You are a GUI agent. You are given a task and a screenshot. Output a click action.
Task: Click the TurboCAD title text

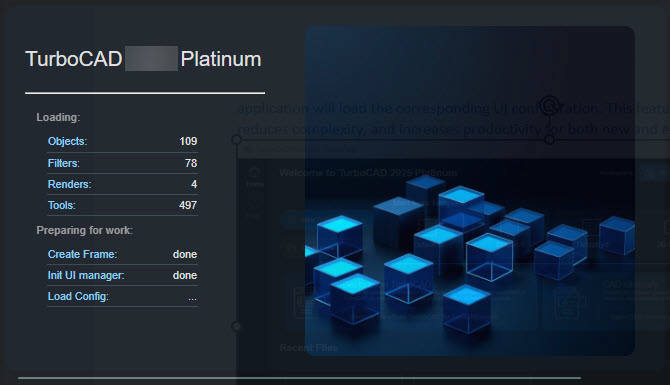pos(74,59)
